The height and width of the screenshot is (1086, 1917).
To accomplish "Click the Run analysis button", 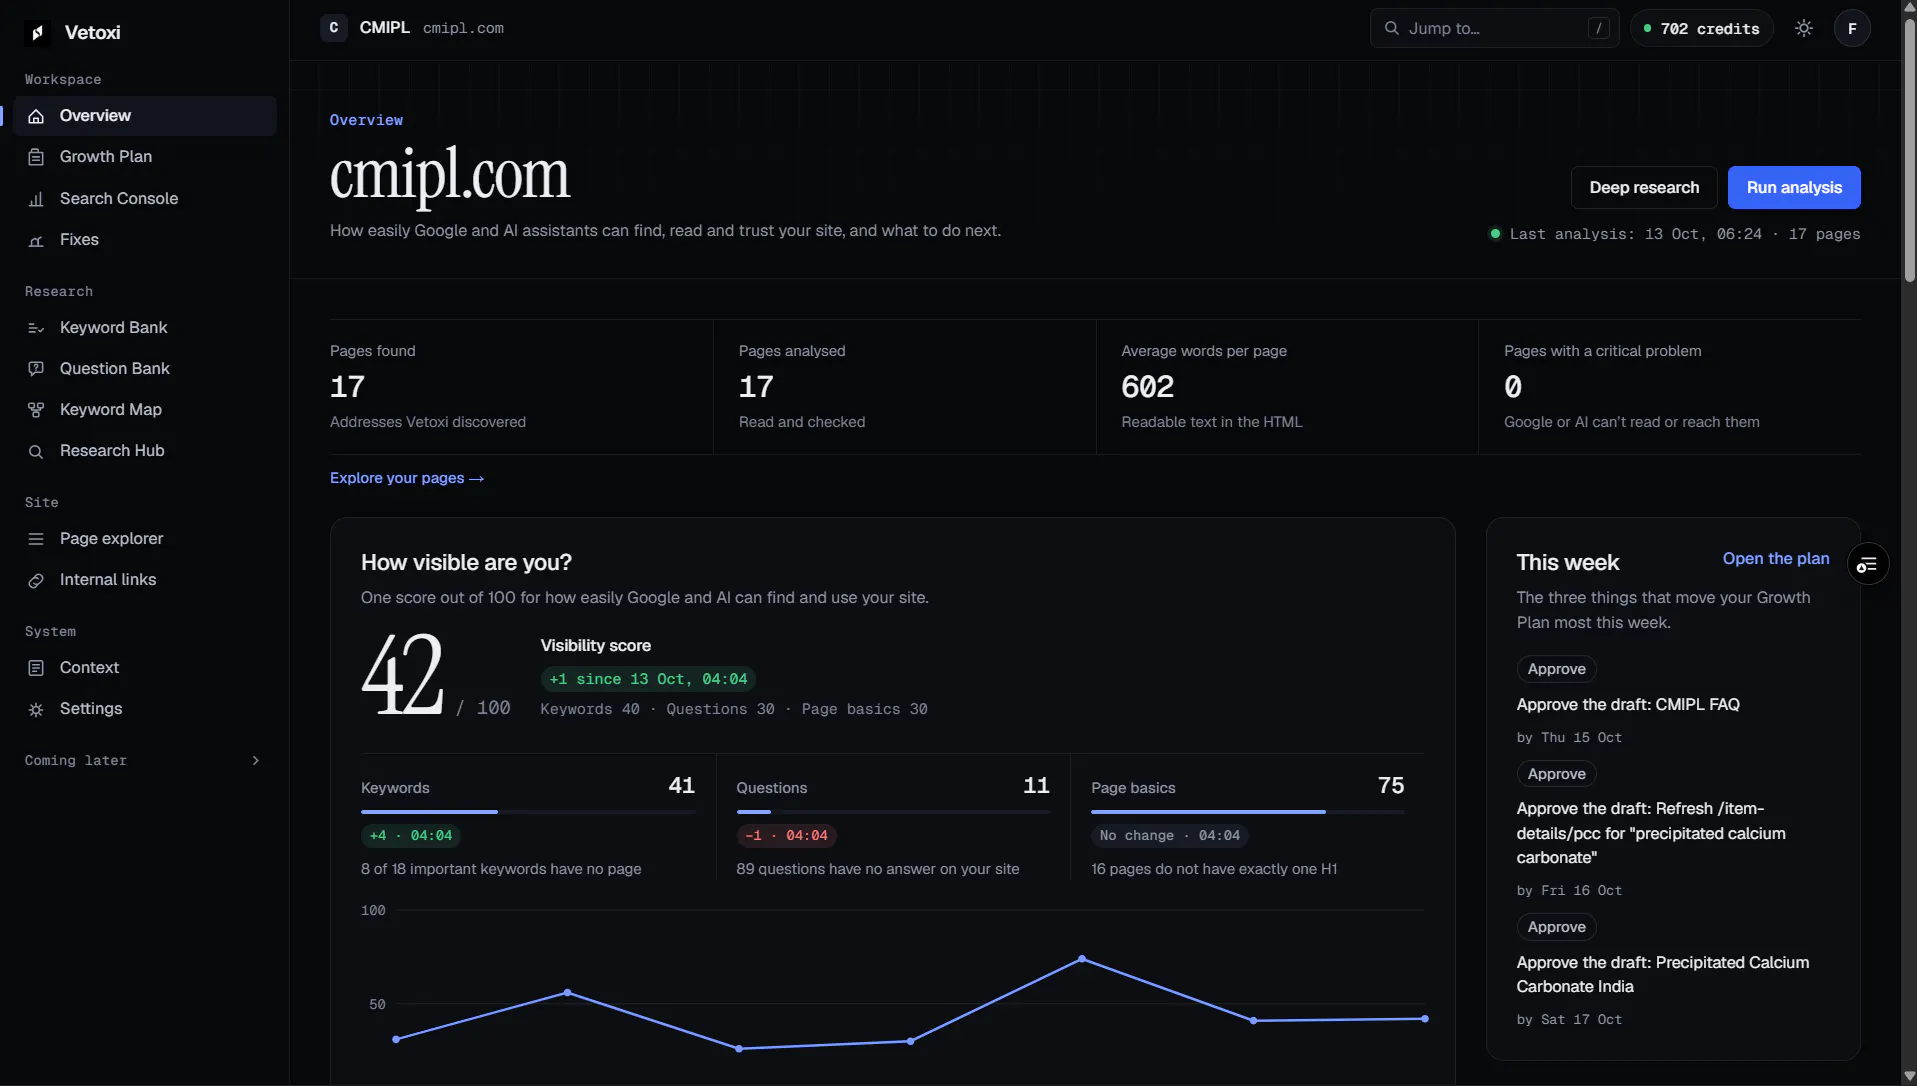I will 1794,188.
